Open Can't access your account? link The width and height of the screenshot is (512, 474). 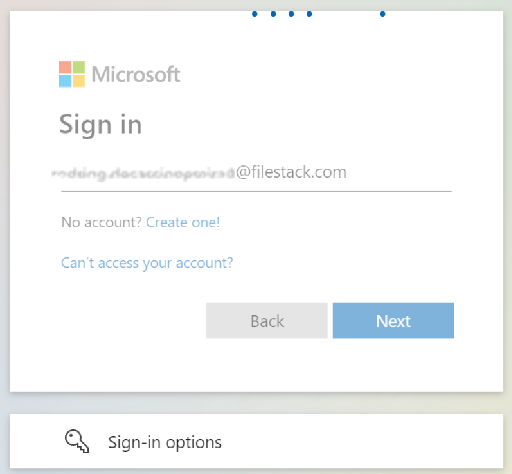[x=147, y=263]
